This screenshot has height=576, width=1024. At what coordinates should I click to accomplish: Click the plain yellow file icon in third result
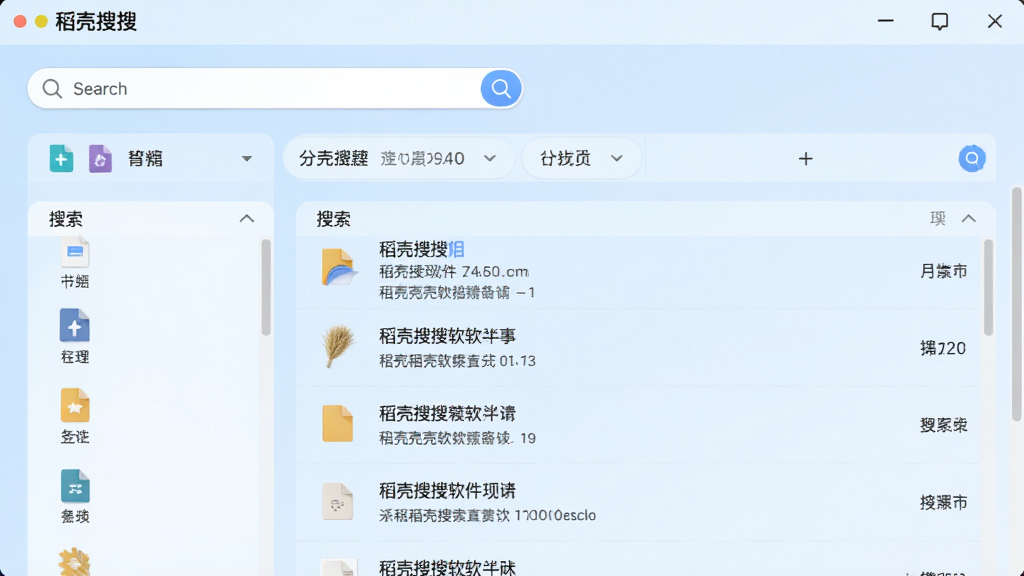pos(338,423)
